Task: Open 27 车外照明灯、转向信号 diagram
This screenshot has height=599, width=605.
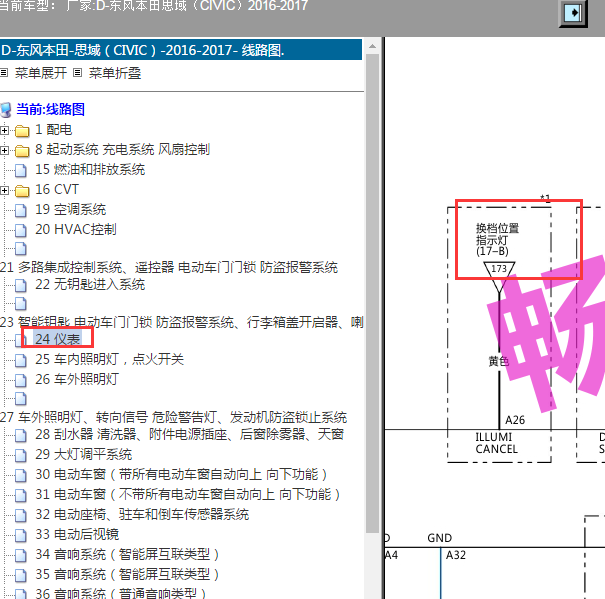Action: 173,417
